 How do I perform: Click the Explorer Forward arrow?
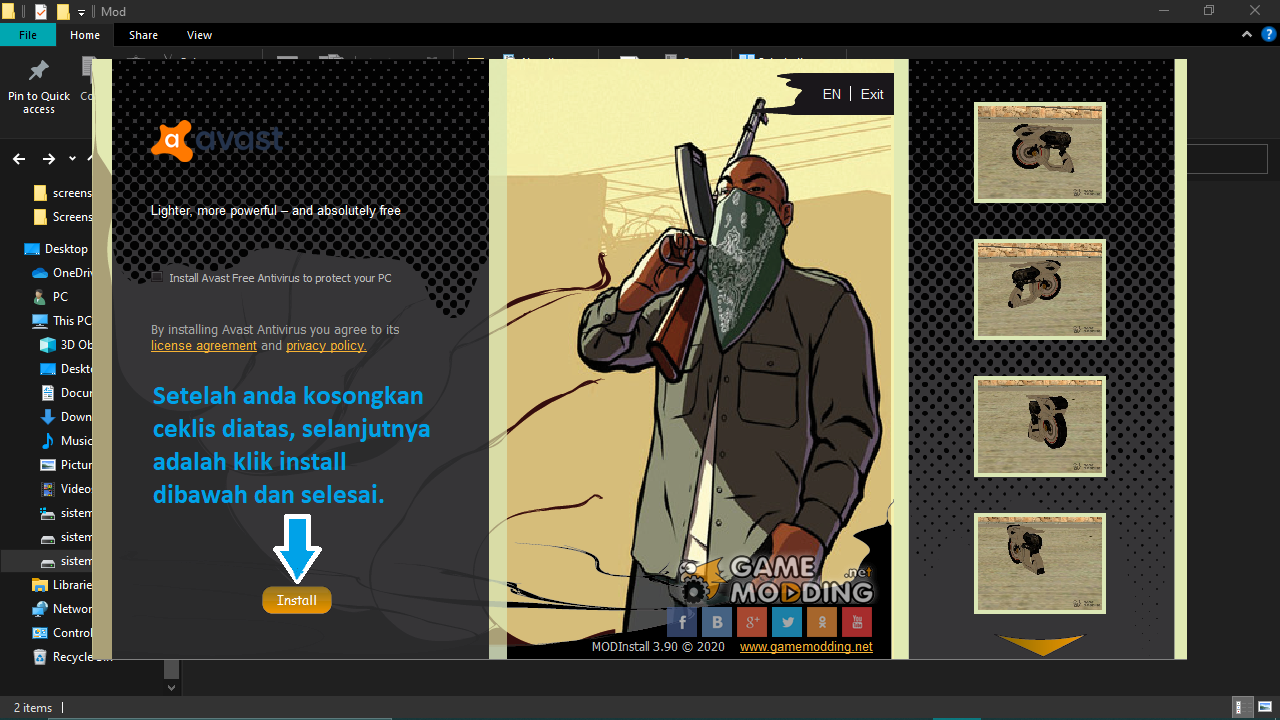pyautogui.click(x=48, y=159)
